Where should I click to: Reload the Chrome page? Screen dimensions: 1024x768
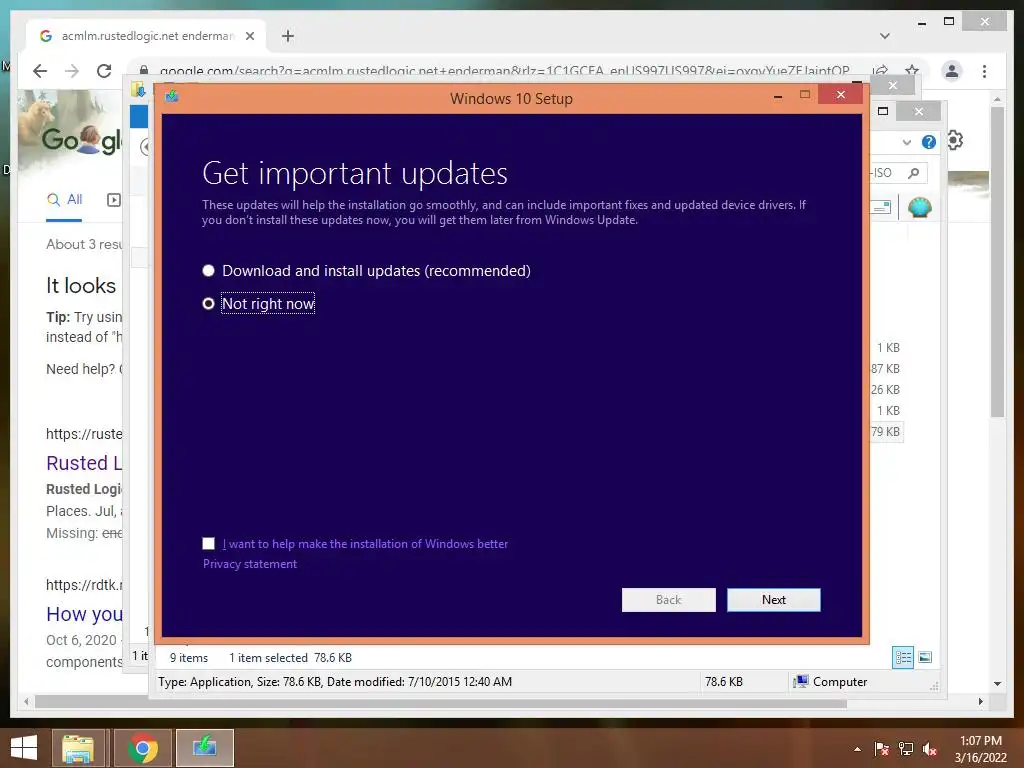(104, 71)
